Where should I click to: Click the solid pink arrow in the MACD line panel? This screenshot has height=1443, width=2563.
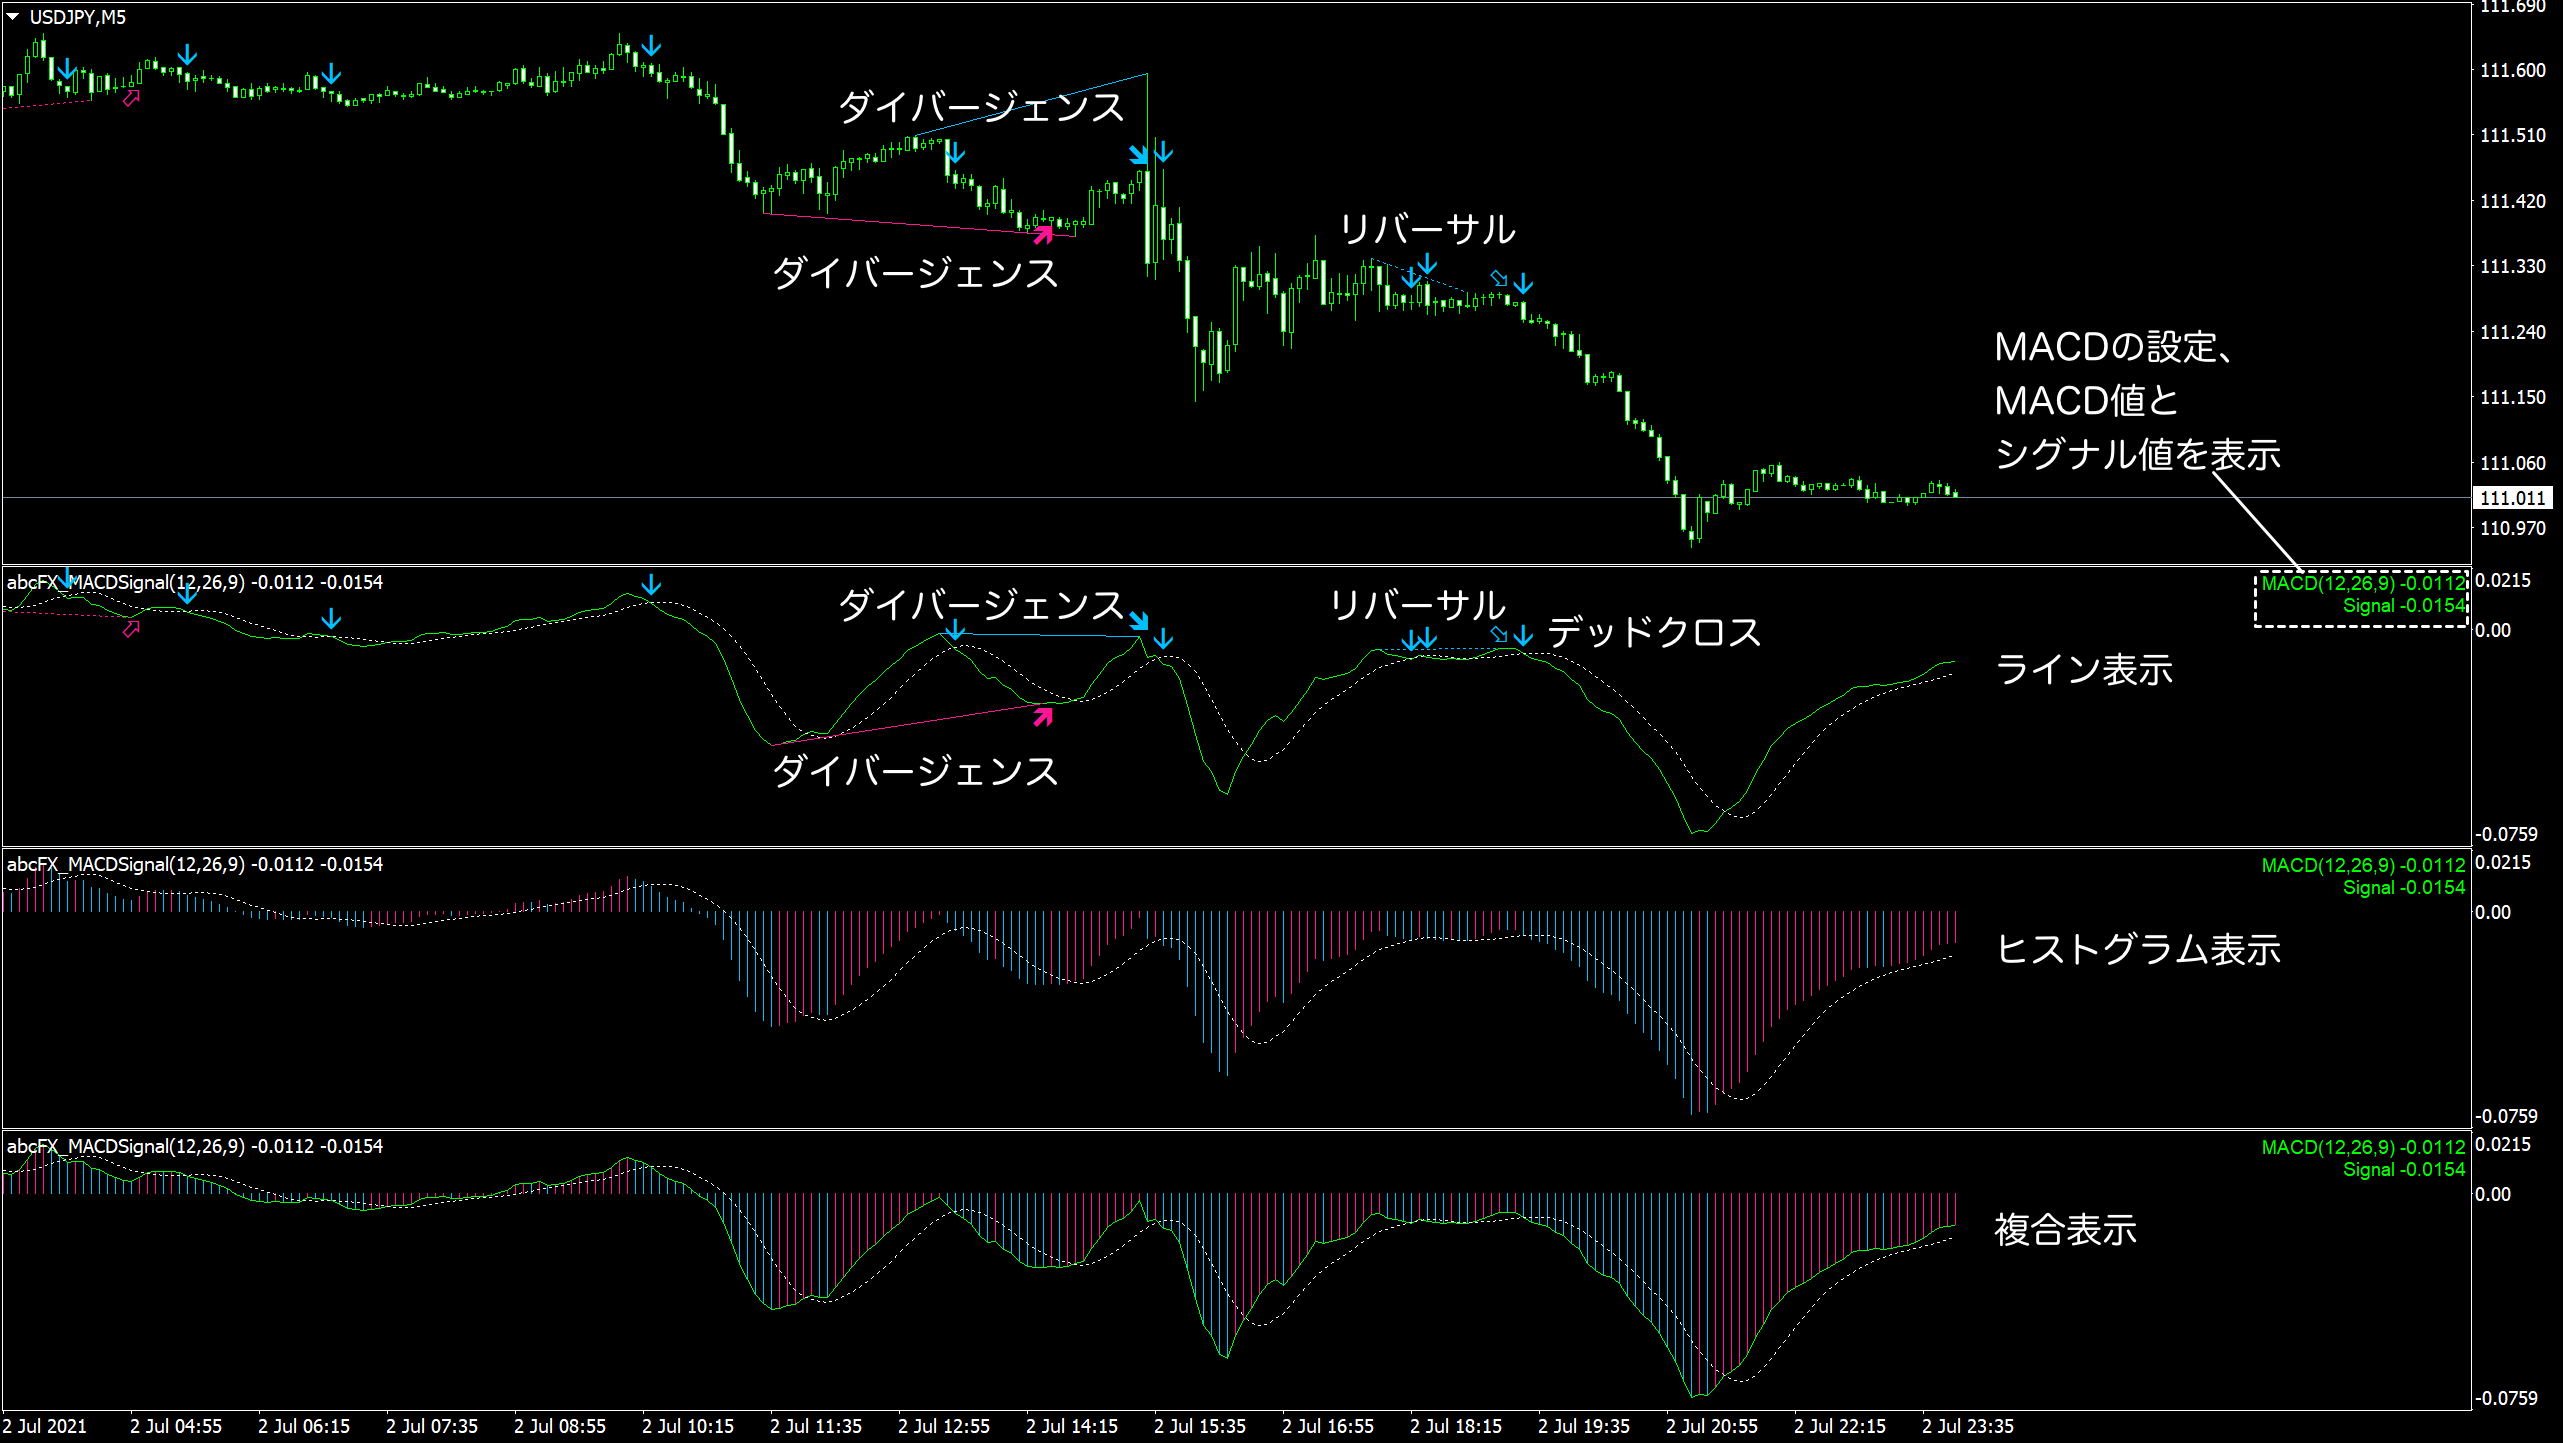pyautogui.click(x=1043, y=716)
